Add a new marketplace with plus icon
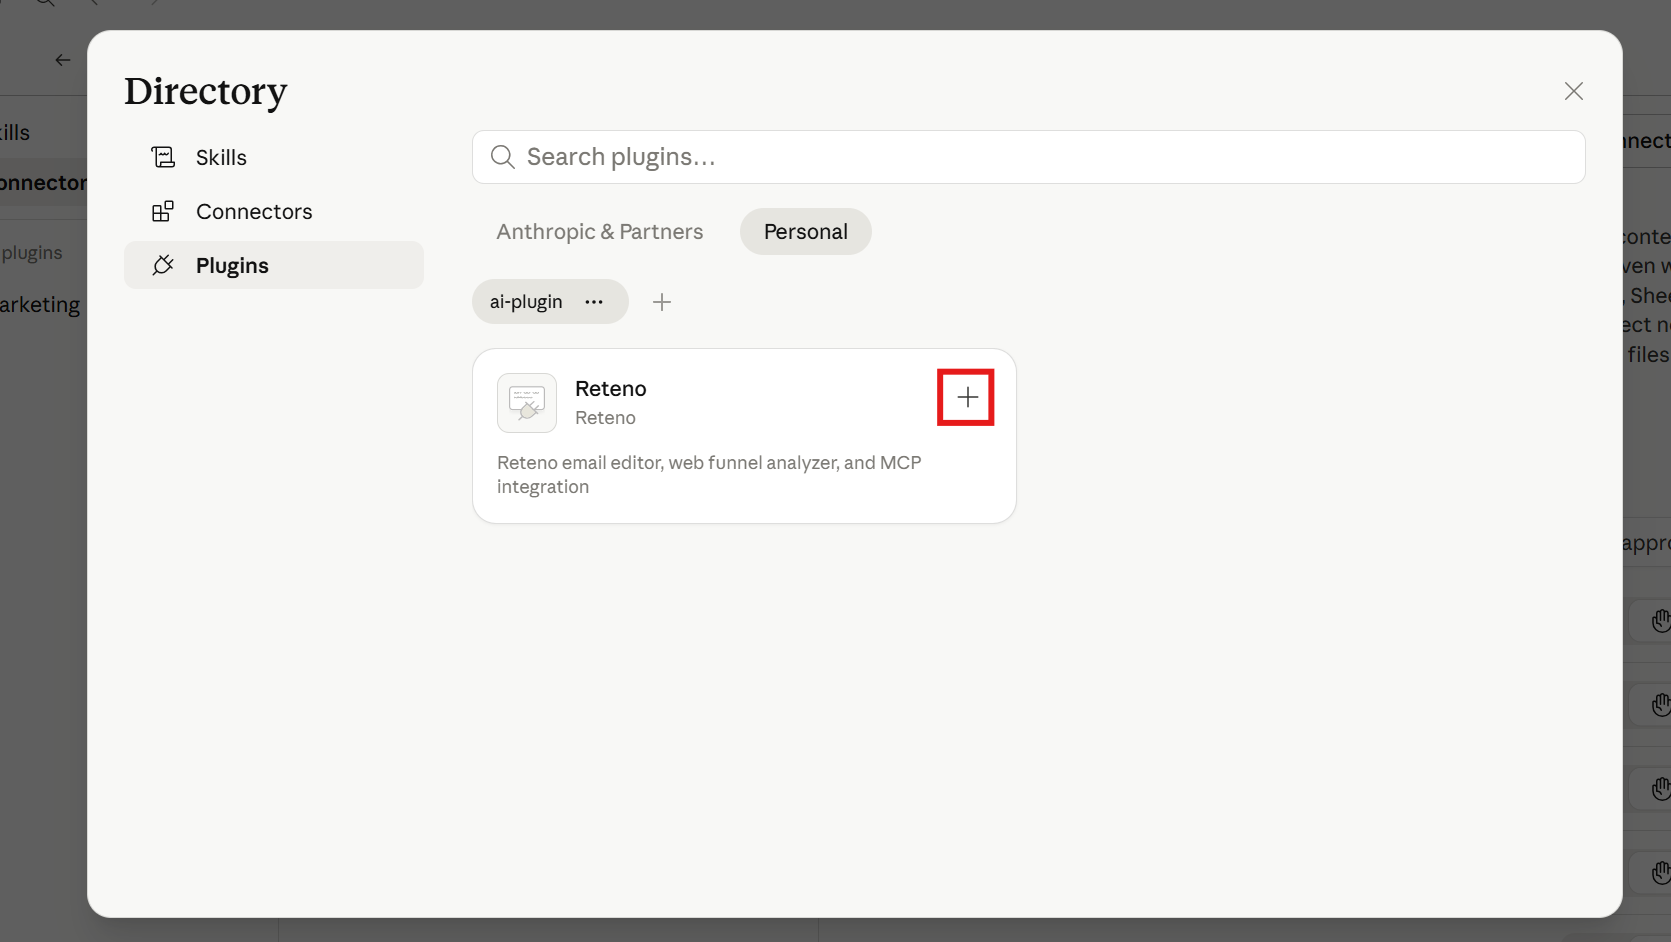The height and width of the screenshot is (942, 1671). coord(662,302)
